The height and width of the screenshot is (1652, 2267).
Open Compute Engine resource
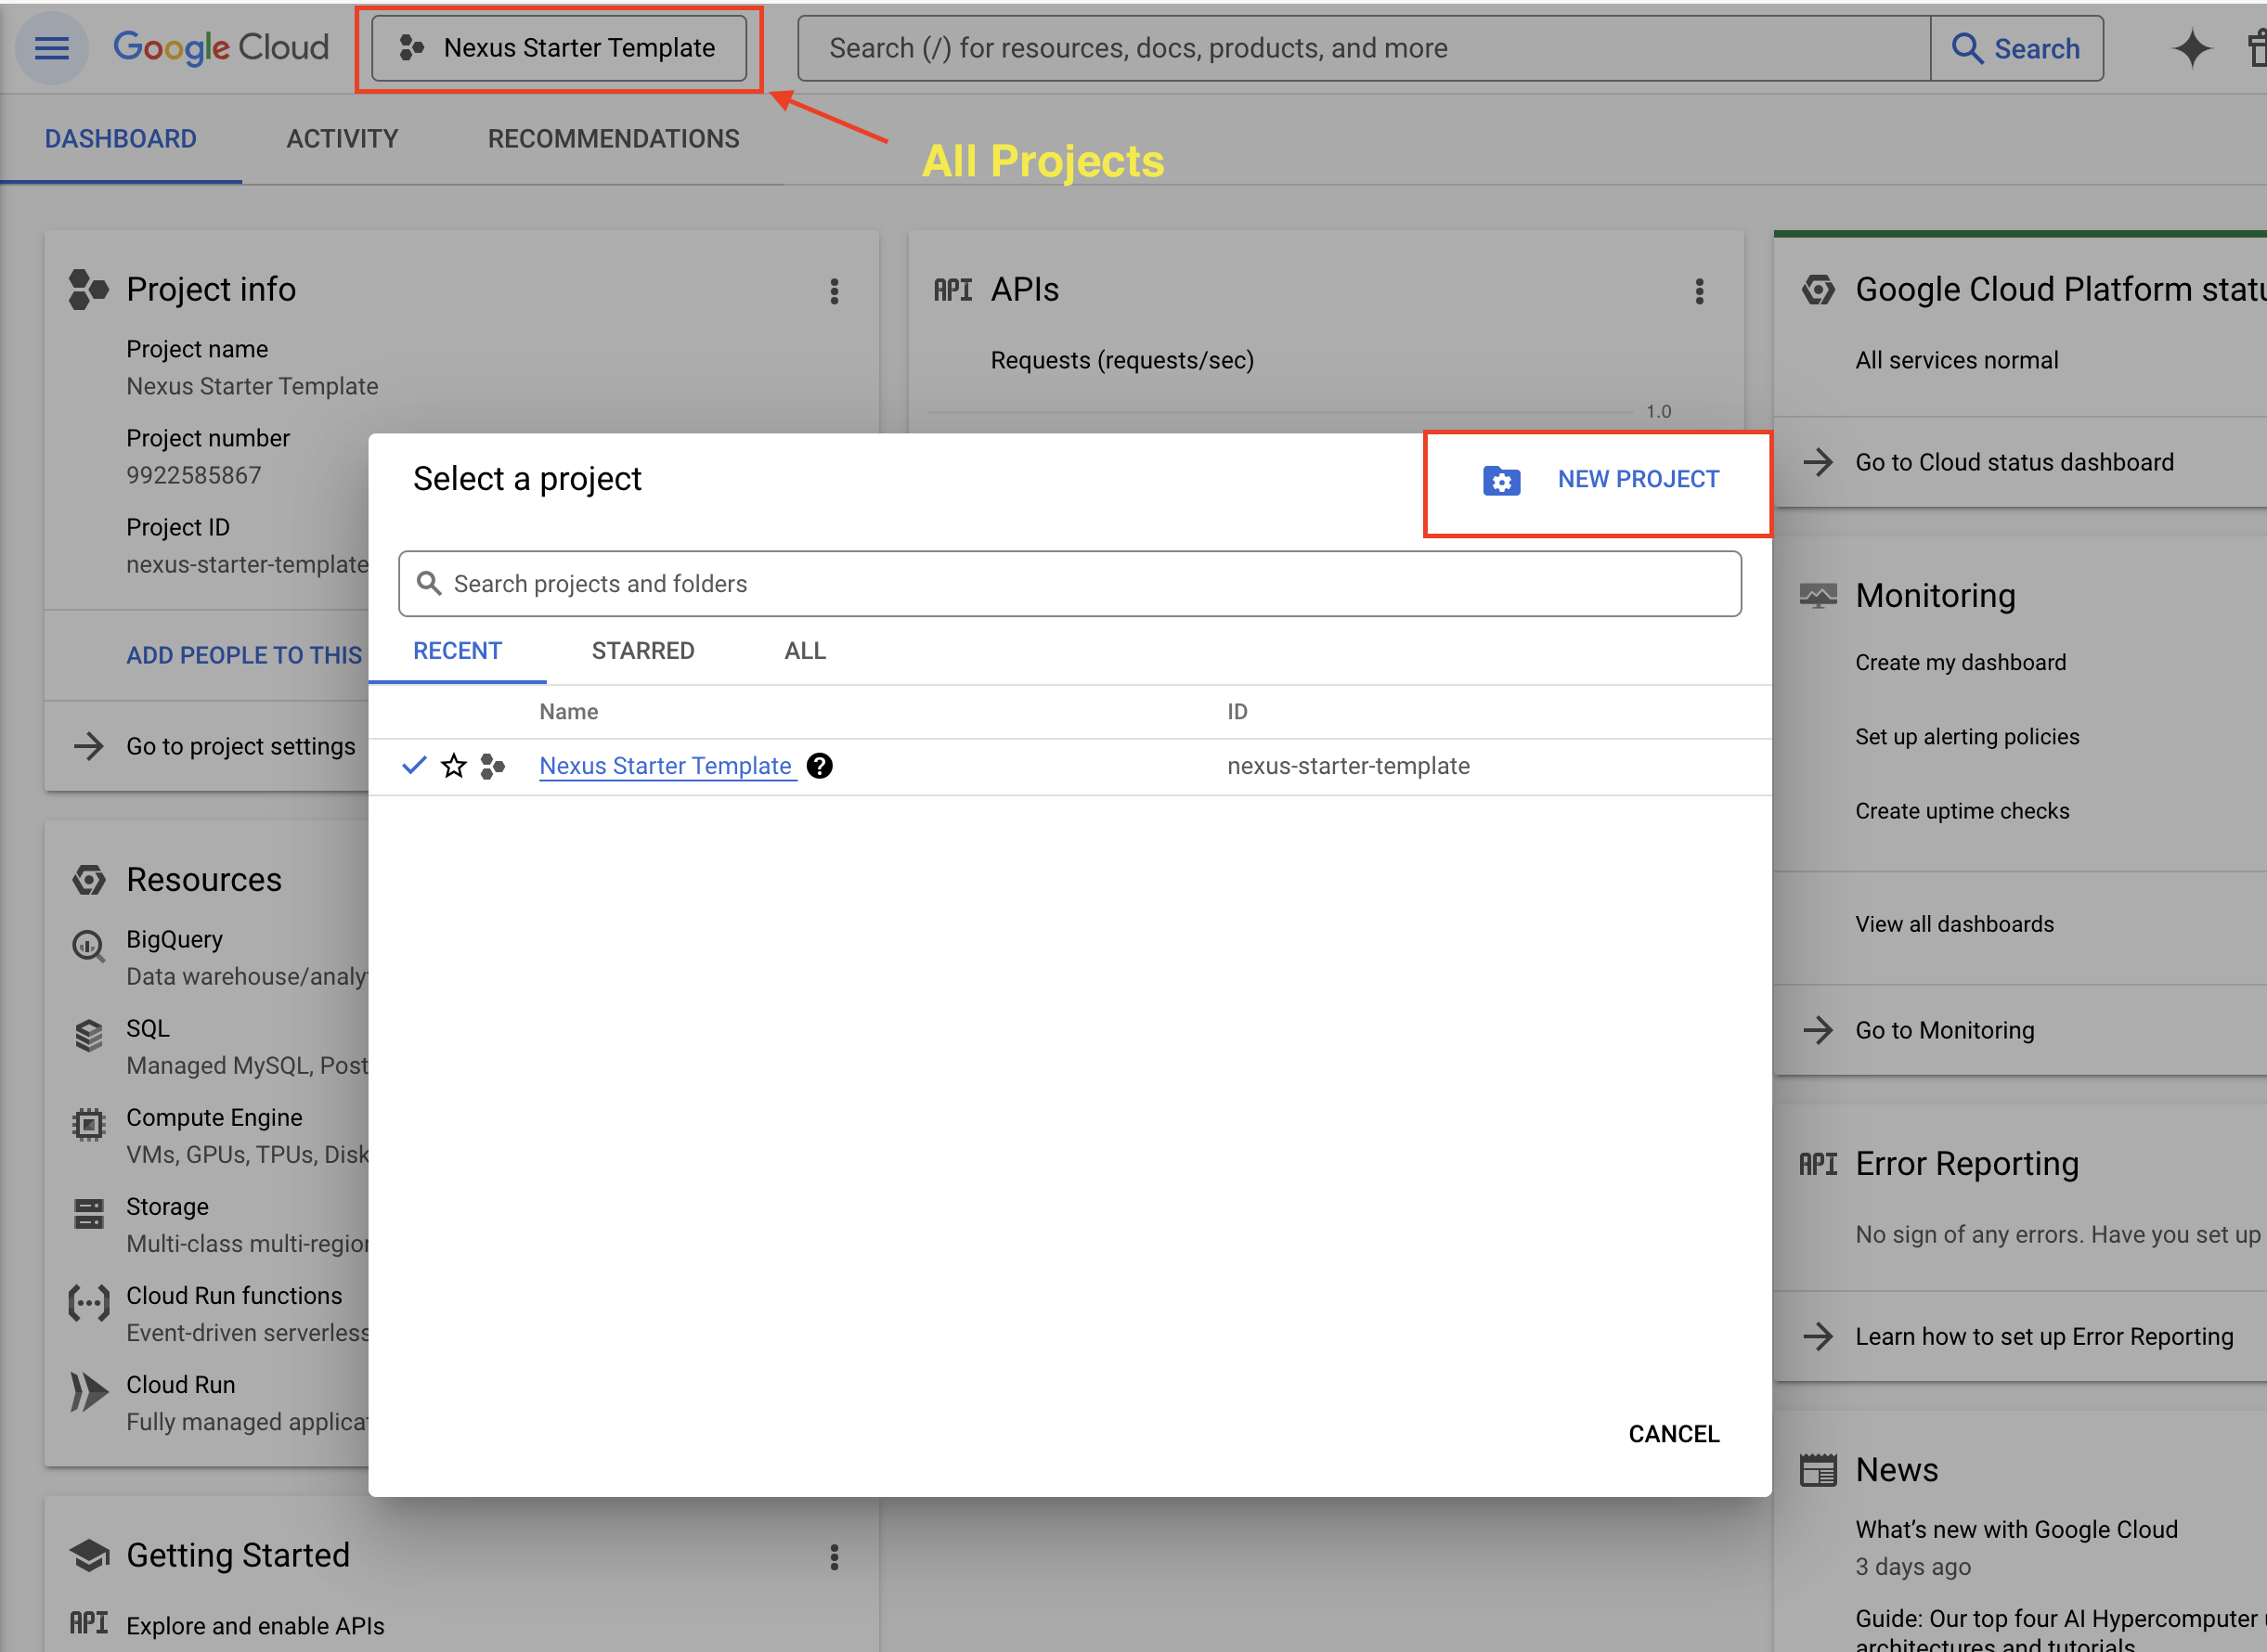(214, 1118)
